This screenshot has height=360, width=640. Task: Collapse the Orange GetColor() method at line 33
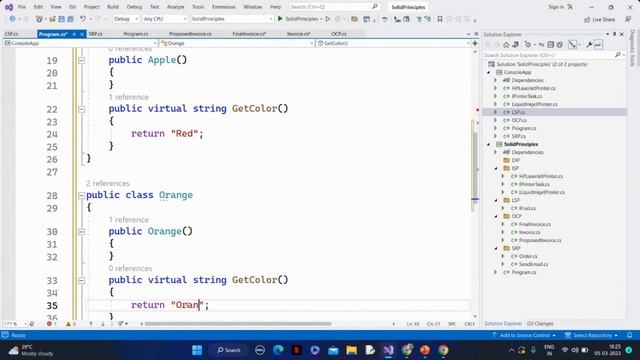tap(81, 280)
